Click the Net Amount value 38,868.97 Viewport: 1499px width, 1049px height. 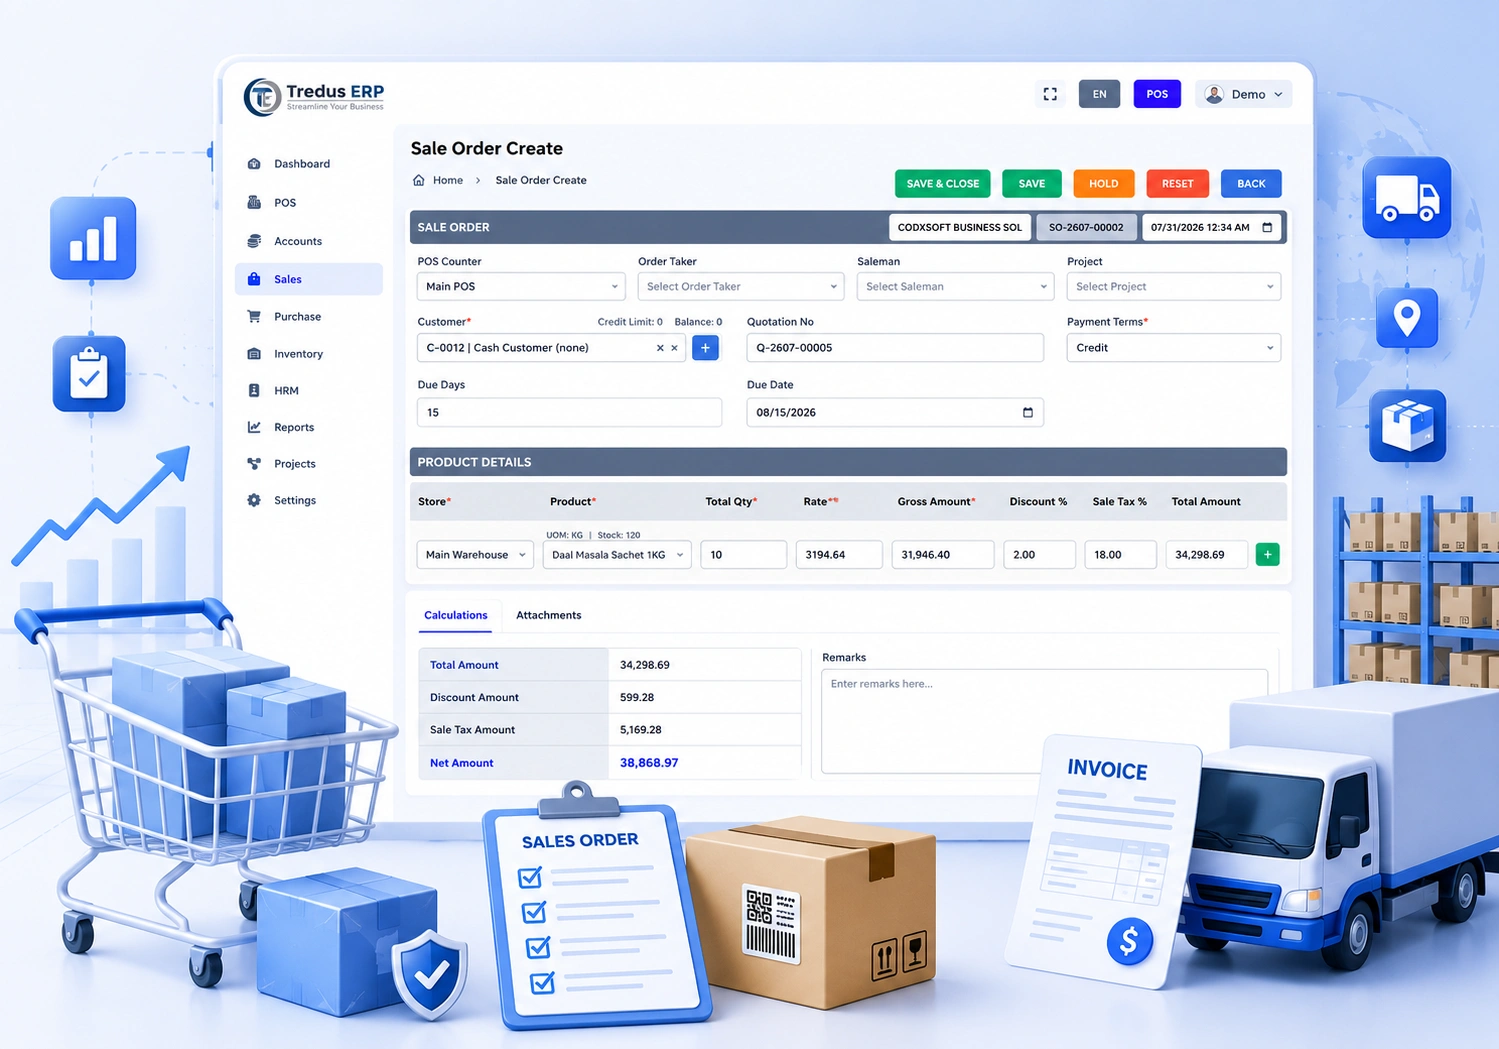click(649, 763)
